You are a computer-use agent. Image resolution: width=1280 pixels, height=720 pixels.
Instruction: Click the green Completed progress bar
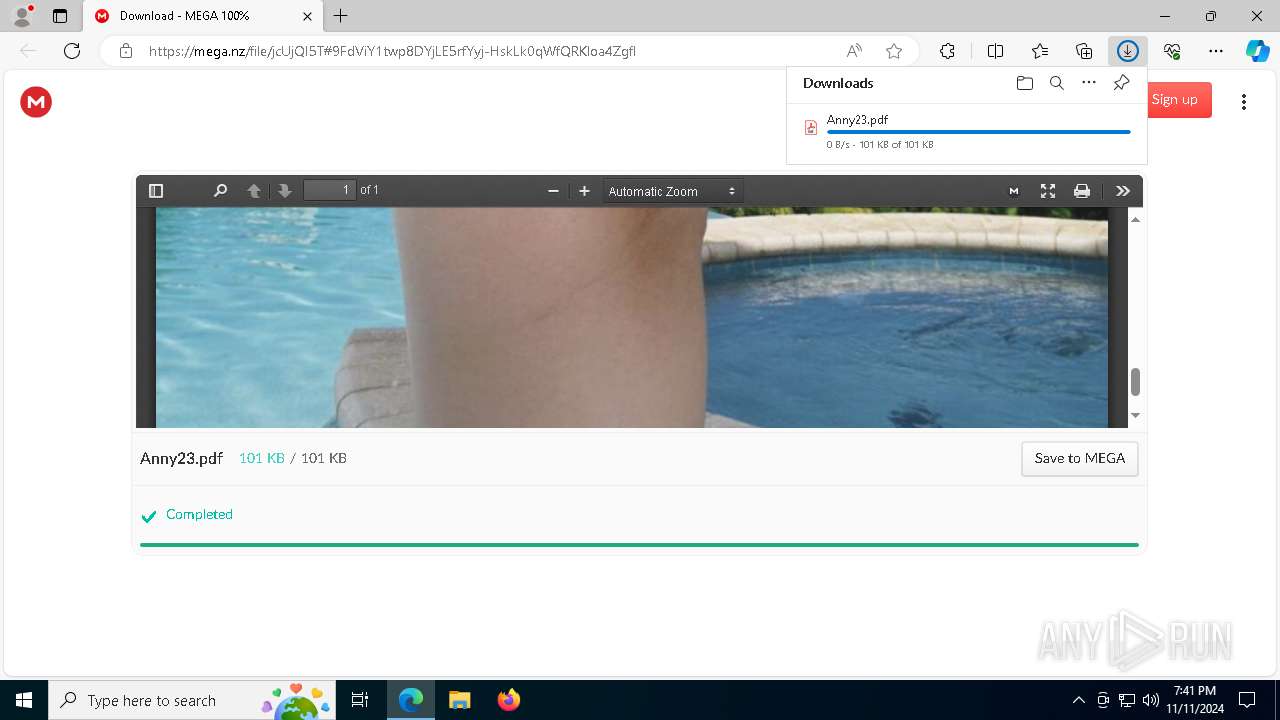click(x=640, y=545)
